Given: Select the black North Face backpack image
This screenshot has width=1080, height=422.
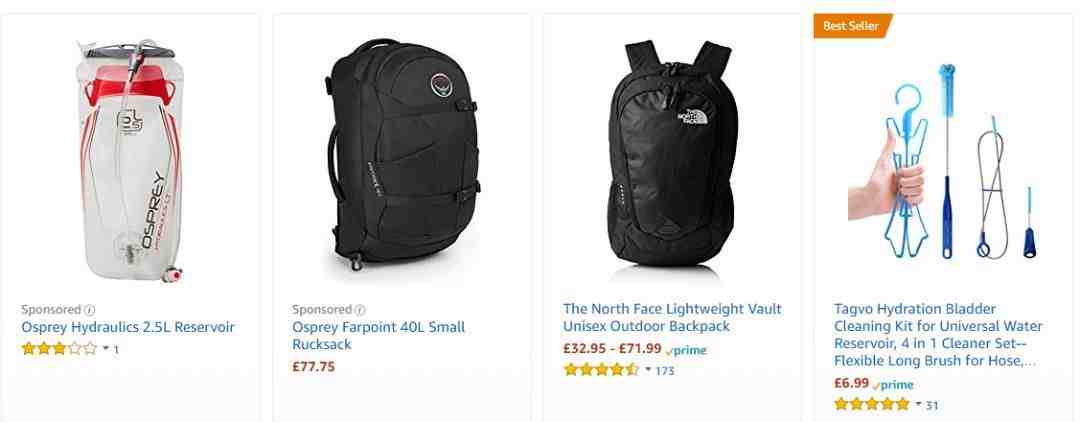Looking at the screenshot, I should [x=672, y=156].
